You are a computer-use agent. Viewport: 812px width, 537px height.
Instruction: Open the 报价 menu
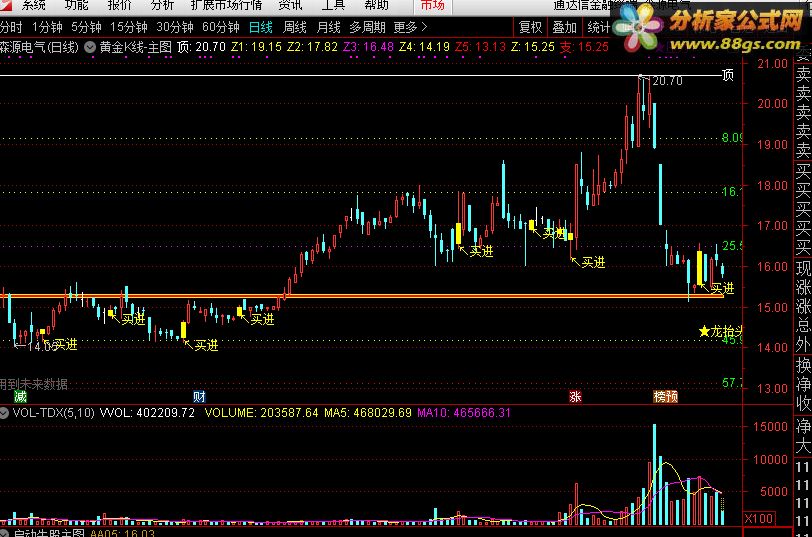tap(120, 5)
